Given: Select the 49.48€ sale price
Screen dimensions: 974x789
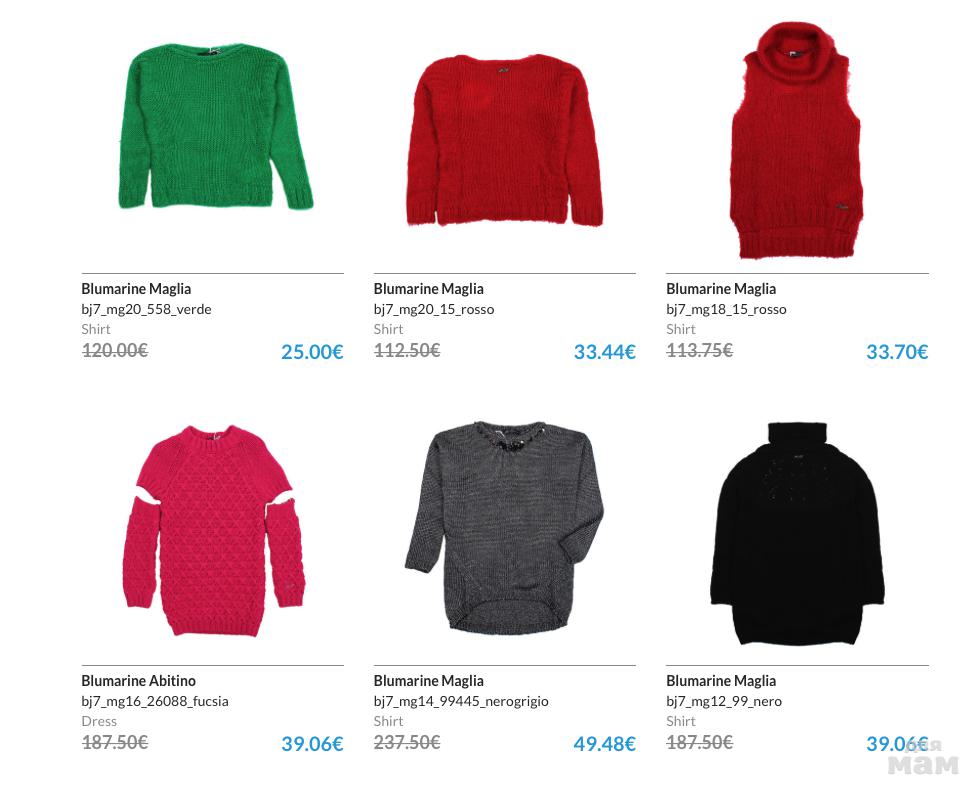Looking at the screenshot, I should (604, 744).
